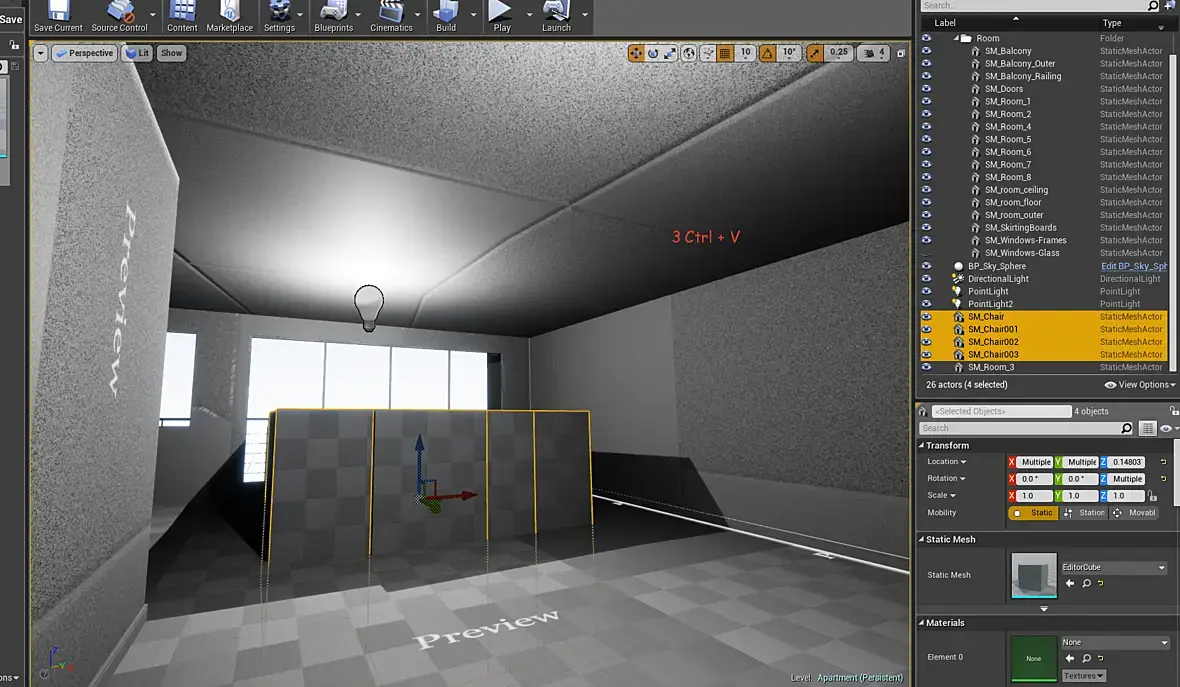
Task: Open grid snap value 10 dropdown
Action: point(745,53)
